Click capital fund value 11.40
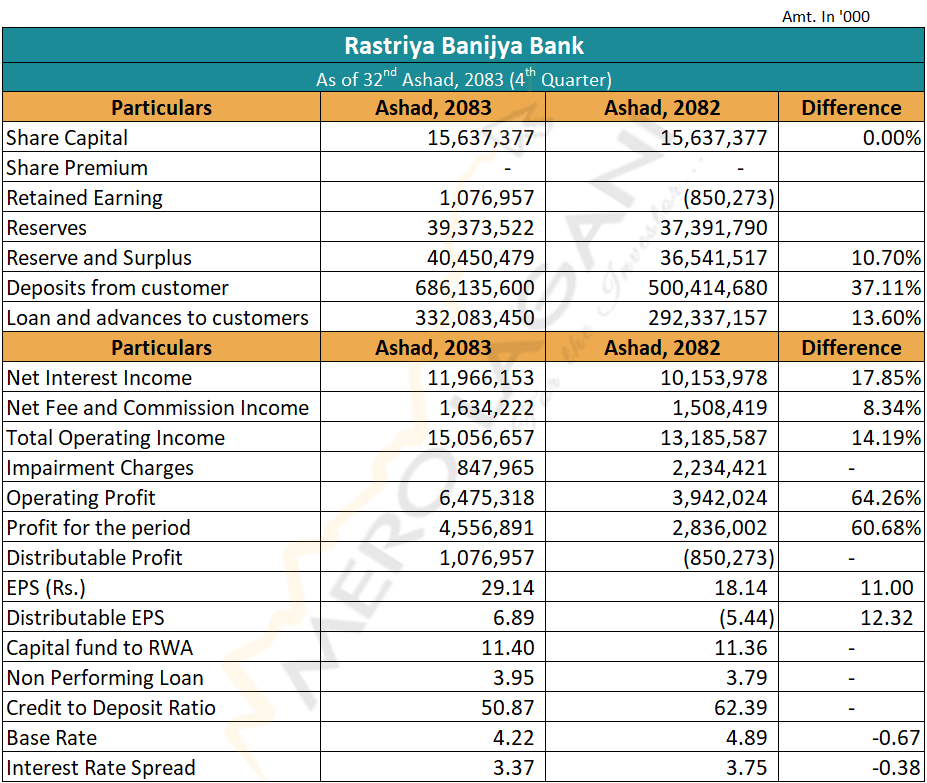 point(507,648)
